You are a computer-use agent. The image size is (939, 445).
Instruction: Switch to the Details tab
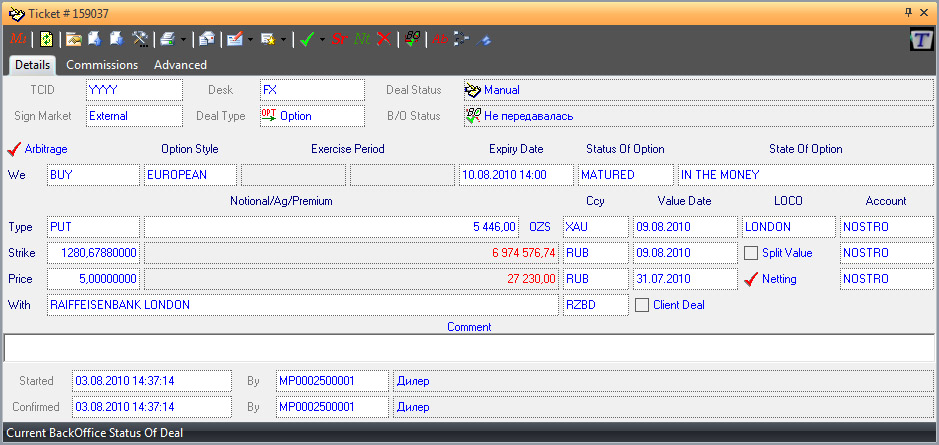pyautogui.click(x=32, y=65)
